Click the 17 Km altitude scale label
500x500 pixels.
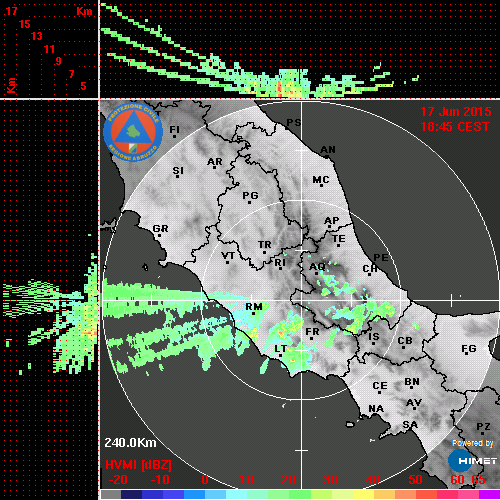(x=11, y=11)
